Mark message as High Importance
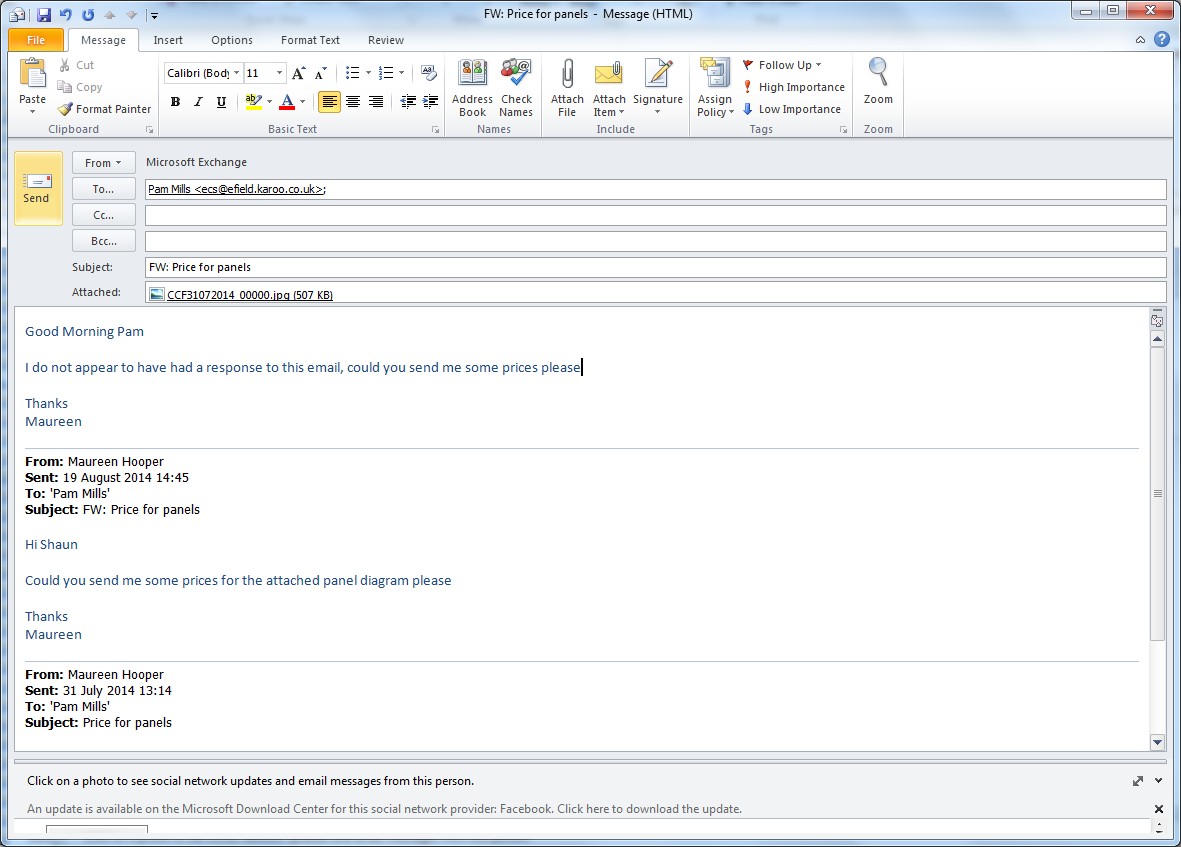1181x847 pixels. 793,87
